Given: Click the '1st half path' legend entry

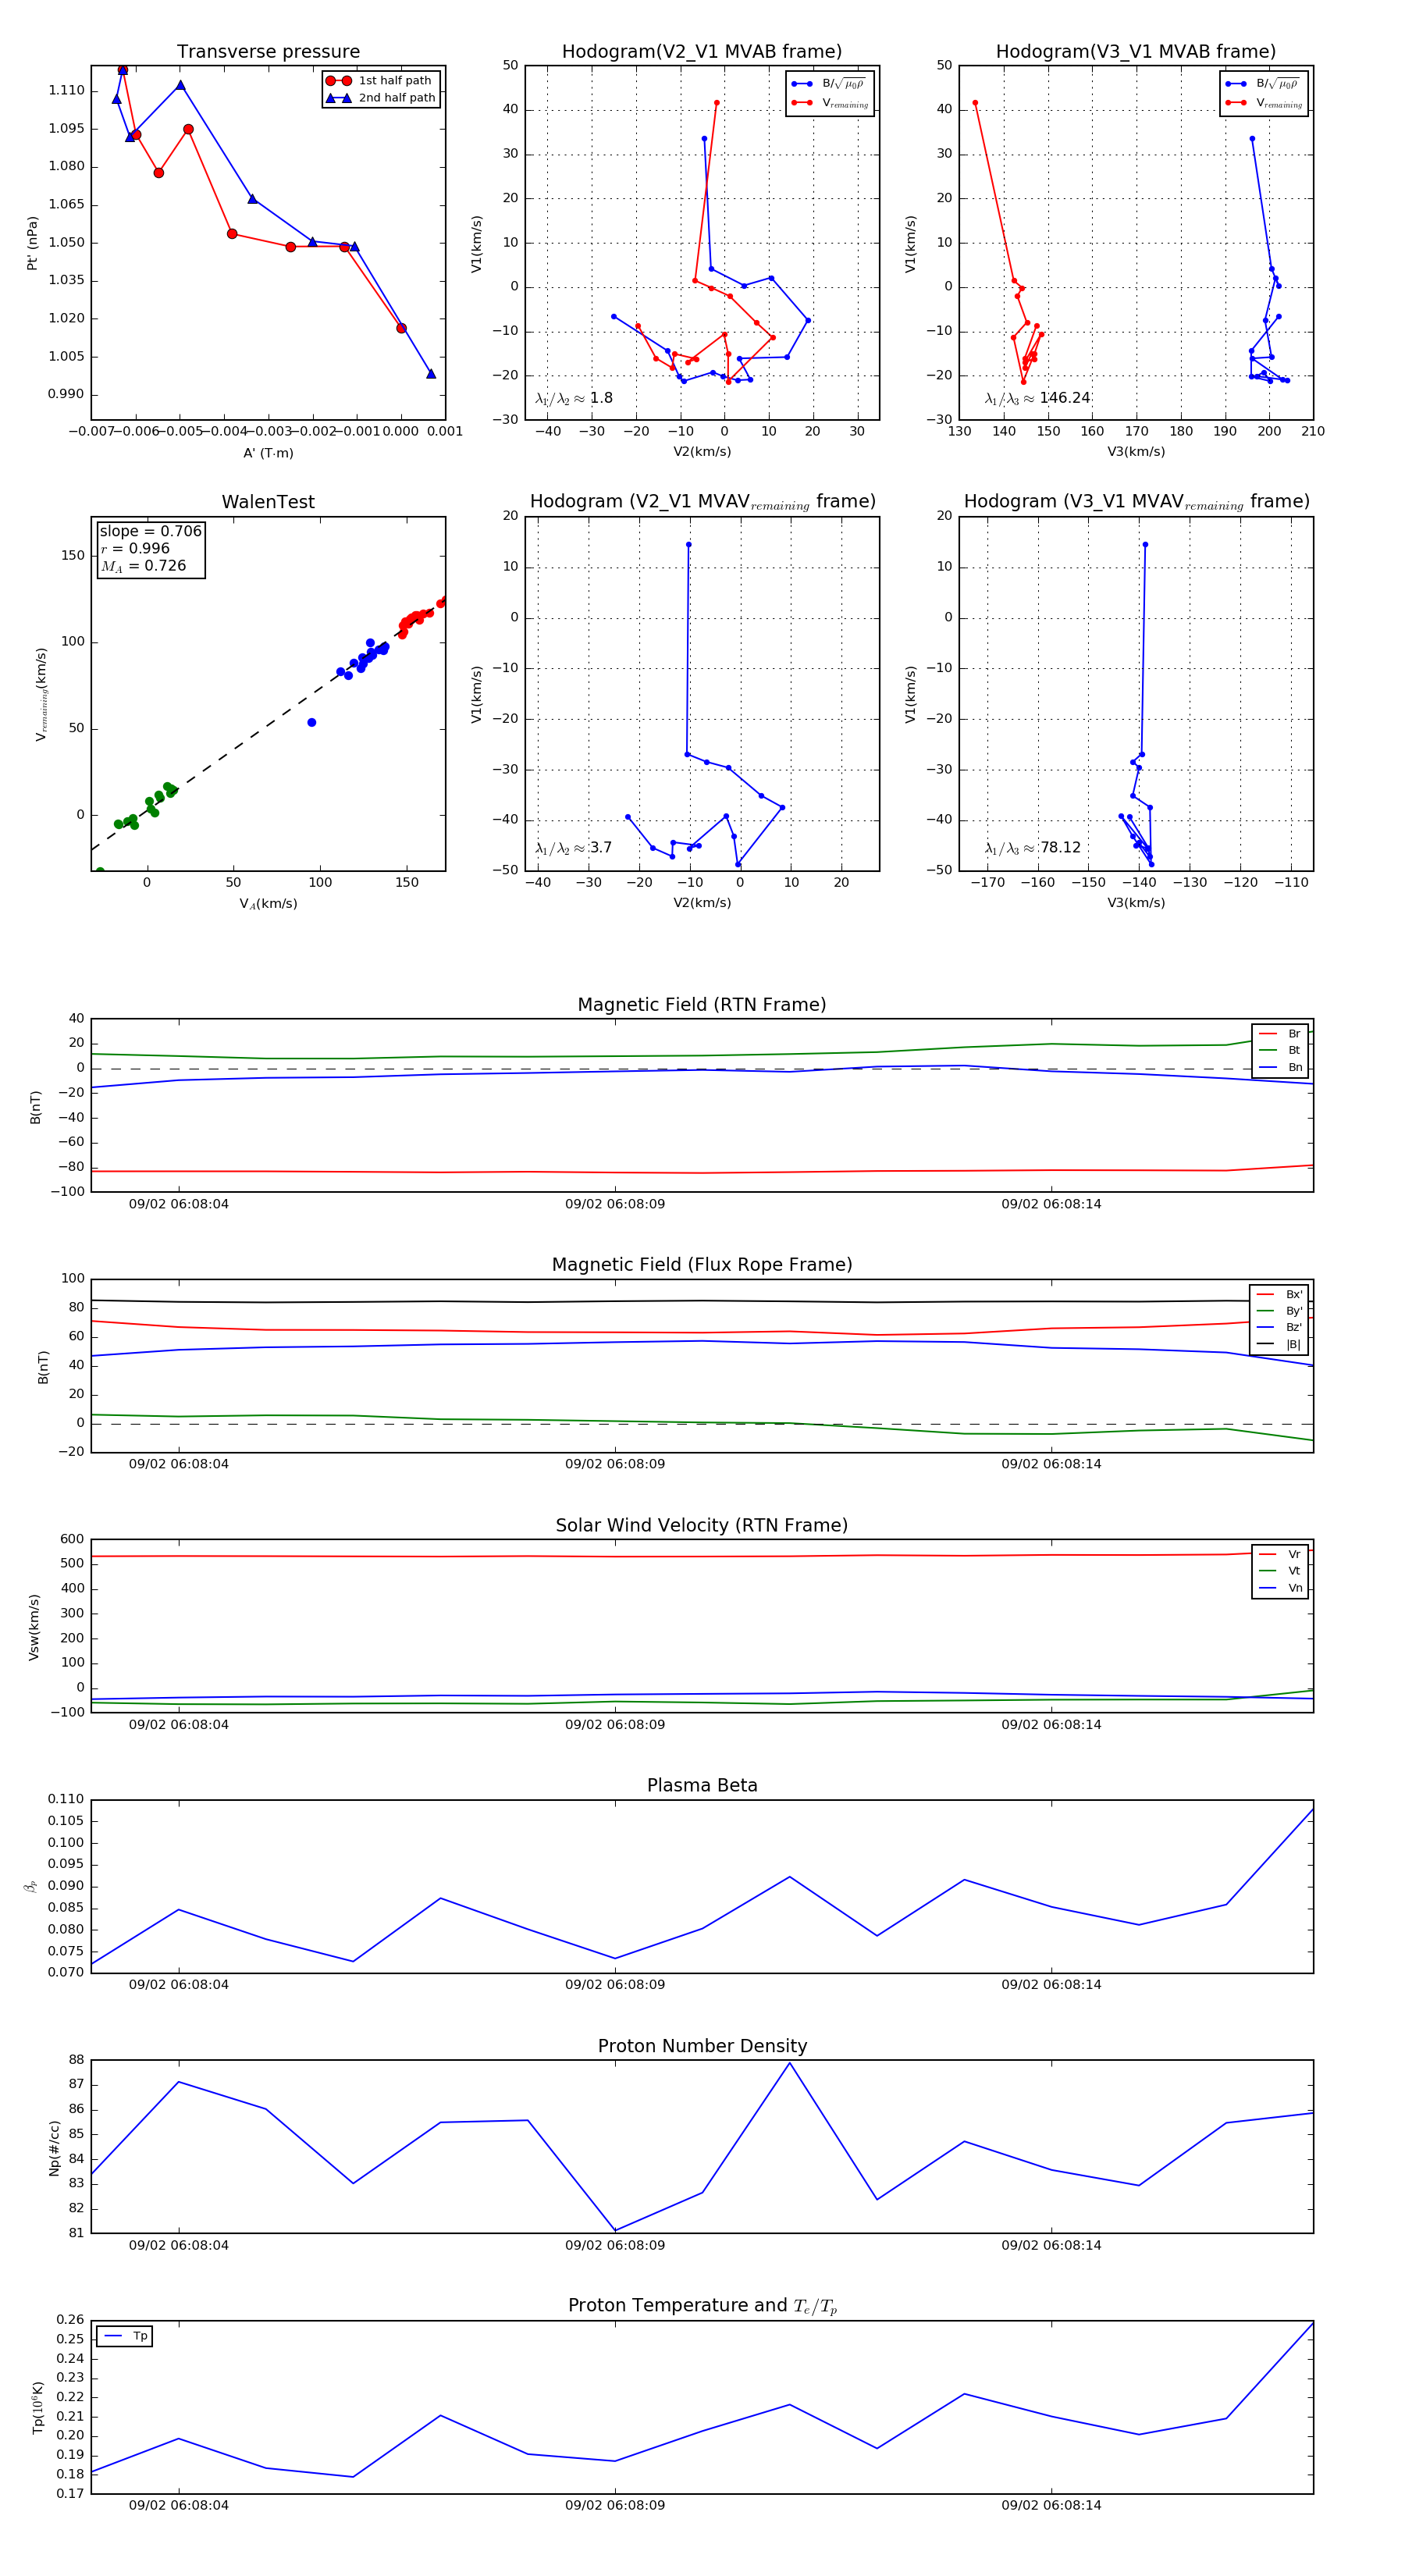Looking at the screenshot, I should tap(380, 81).
